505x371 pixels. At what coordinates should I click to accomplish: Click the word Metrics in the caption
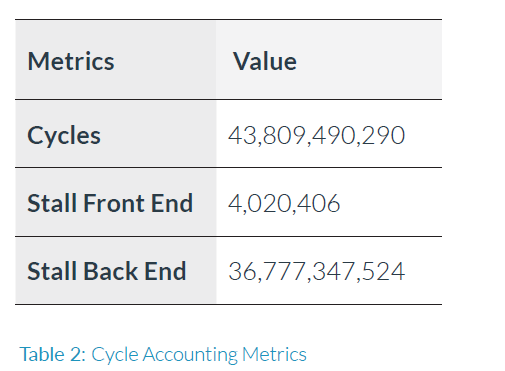pyautogui.click(x=274, y=354)
